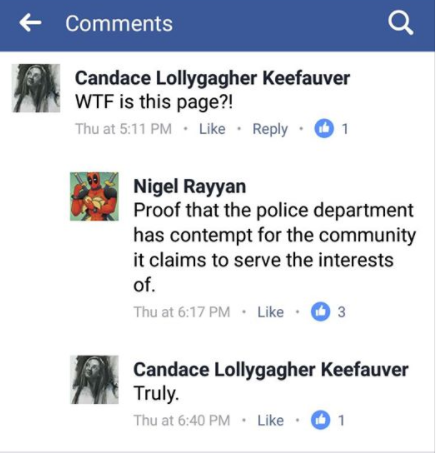Open search with the magnifier icon

400,23
